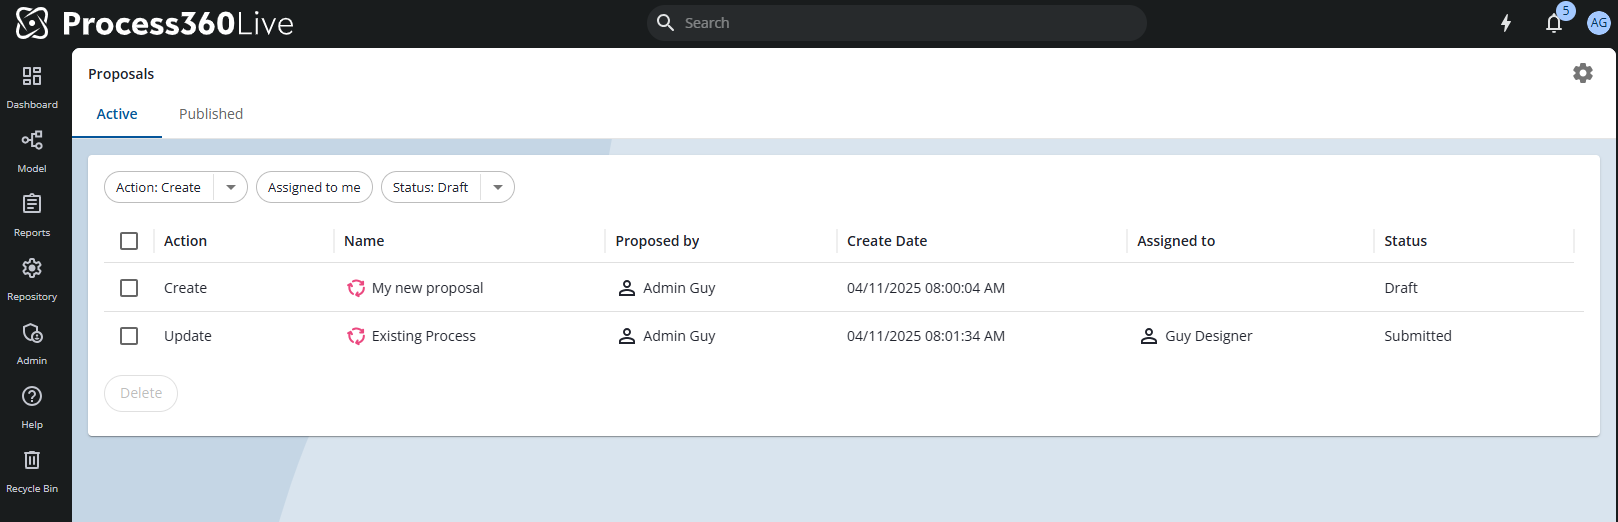
Task: Check the box for My new proposal
Action: point(129,288)
